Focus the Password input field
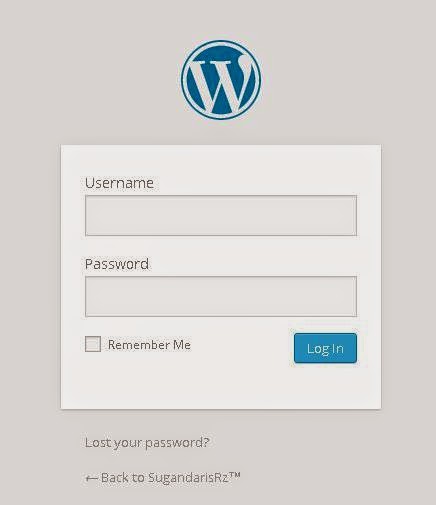Viewport: 436px width, 505px height. pos(221,296)
